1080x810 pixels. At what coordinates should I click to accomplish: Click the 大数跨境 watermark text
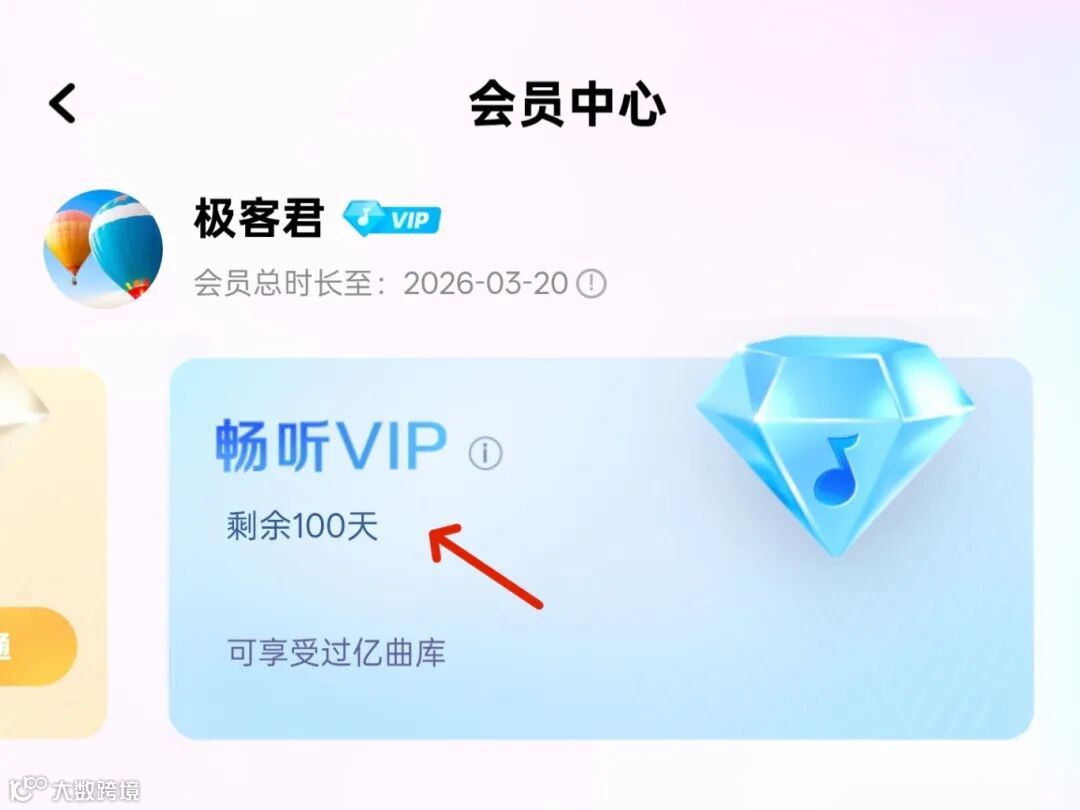tap(96, 790)
